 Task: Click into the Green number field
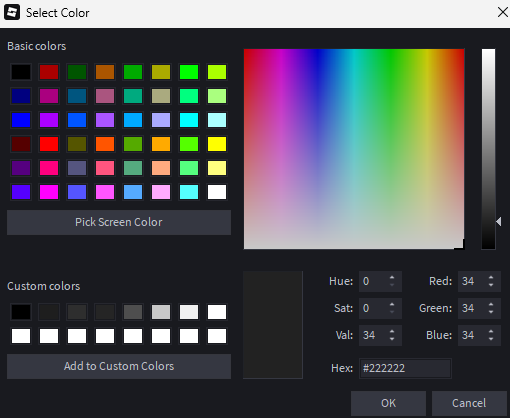(x=472, y=308)
